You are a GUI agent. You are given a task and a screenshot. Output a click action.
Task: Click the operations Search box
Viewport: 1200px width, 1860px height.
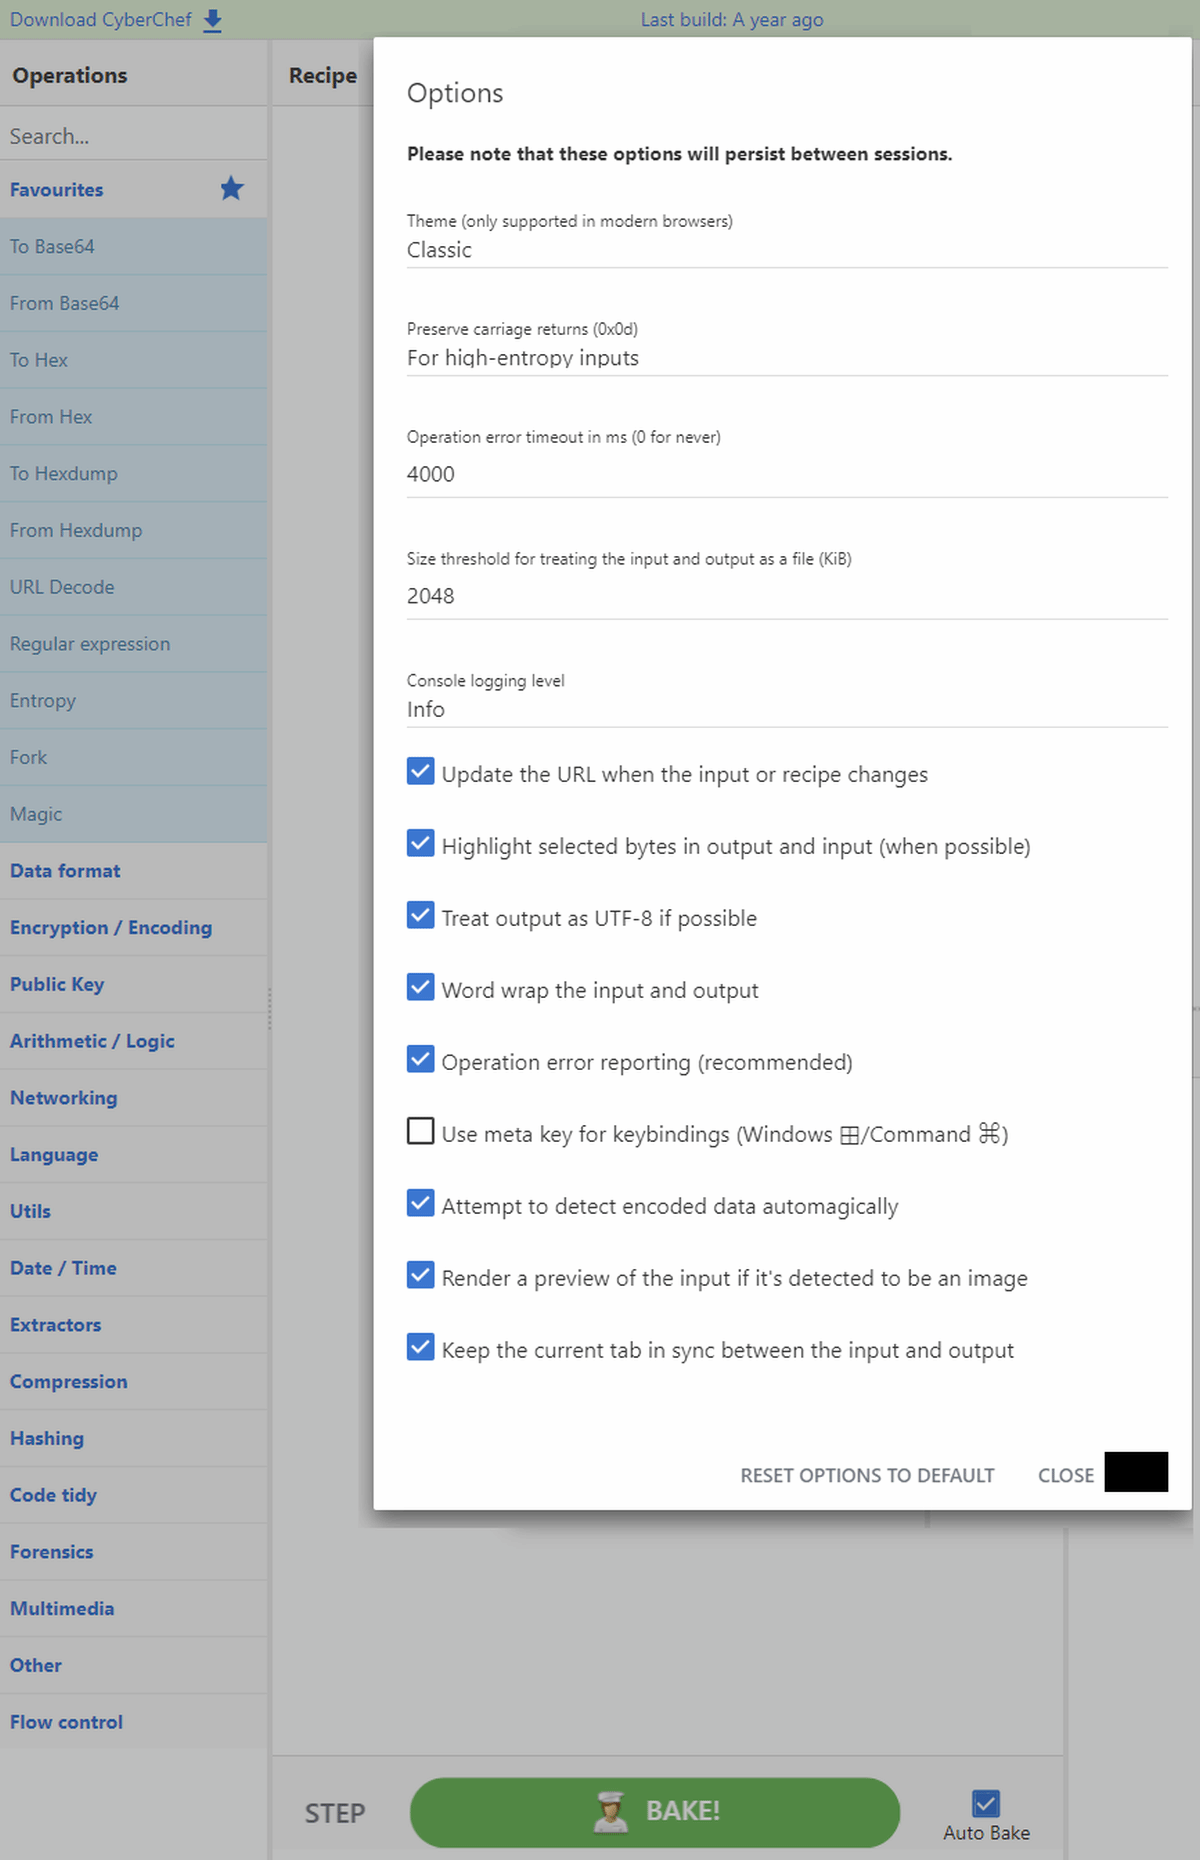pos(133,136)
